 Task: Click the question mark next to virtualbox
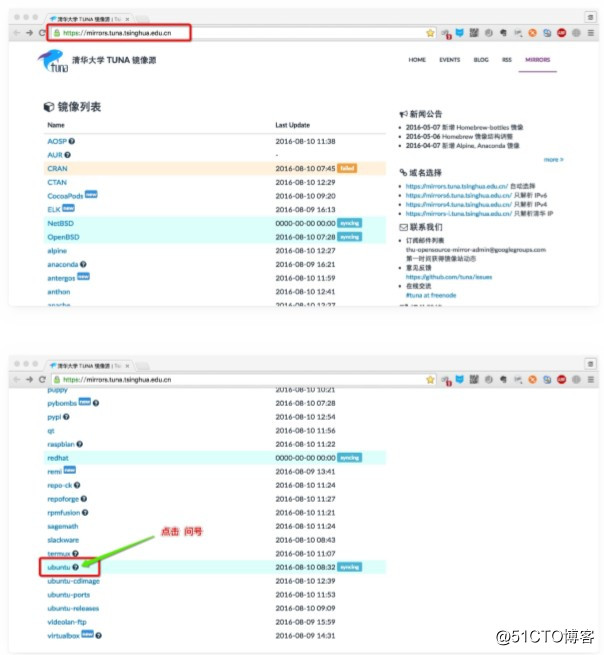(x=99, y=636)
